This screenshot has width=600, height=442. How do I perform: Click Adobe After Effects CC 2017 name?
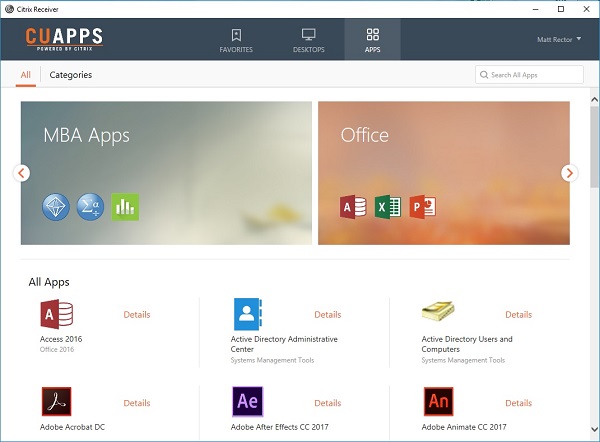pyautogui.click(x=279, y=427)
